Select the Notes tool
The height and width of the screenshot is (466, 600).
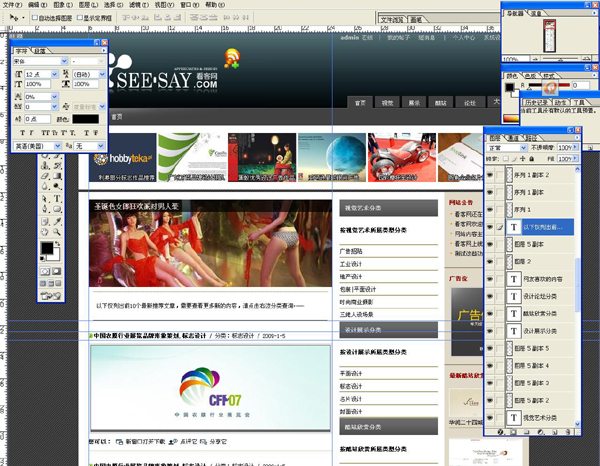pyautogui.click(x=45, y=221)
